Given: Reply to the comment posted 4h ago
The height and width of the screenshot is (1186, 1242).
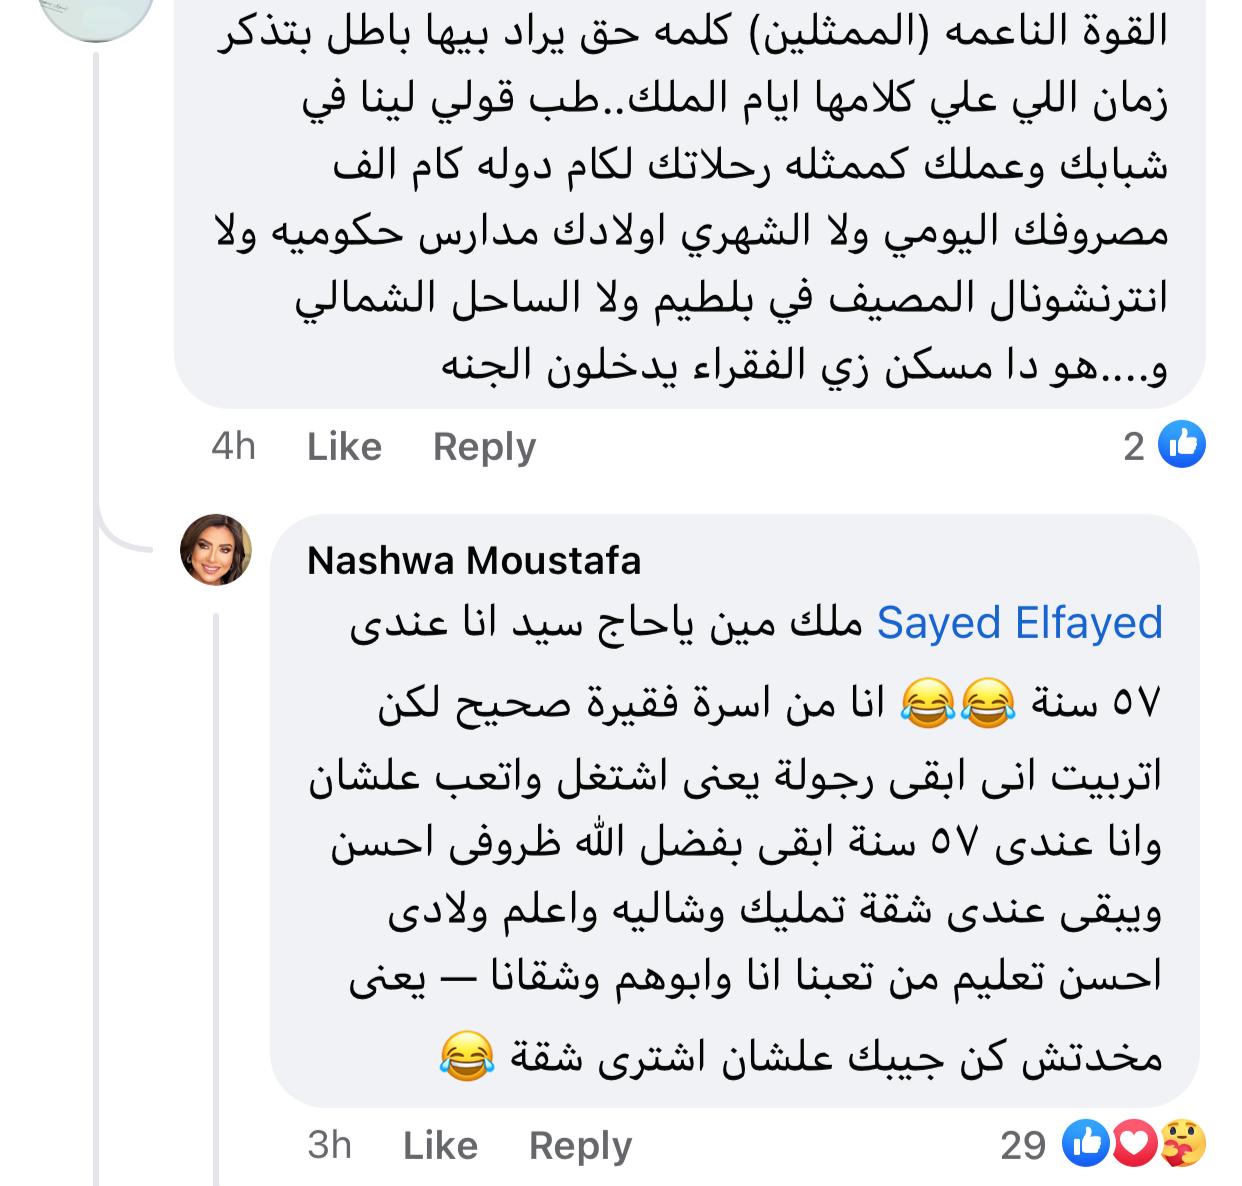Looking at the screenshot, I should (484, 447).
